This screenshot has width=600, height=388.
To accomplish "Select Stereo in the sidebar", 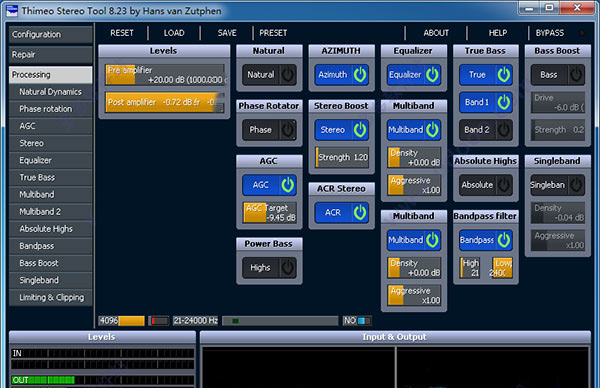I will tap(50, 143).
